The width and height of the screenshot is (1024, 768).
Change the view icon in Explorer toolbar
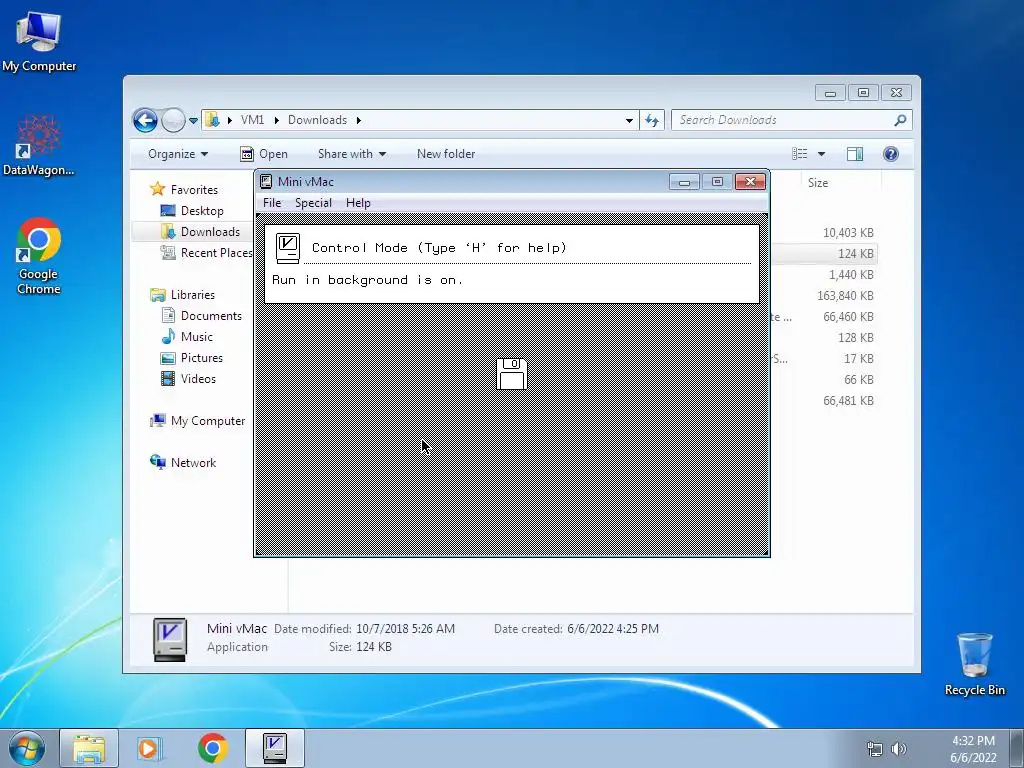(x=799, y=154)
